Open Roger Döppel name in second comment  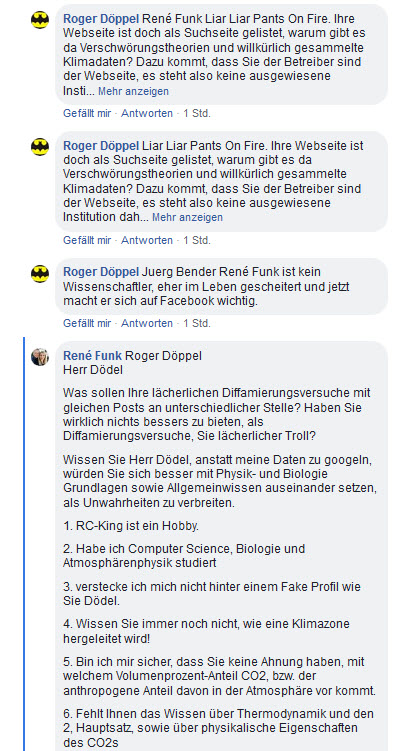101,146
